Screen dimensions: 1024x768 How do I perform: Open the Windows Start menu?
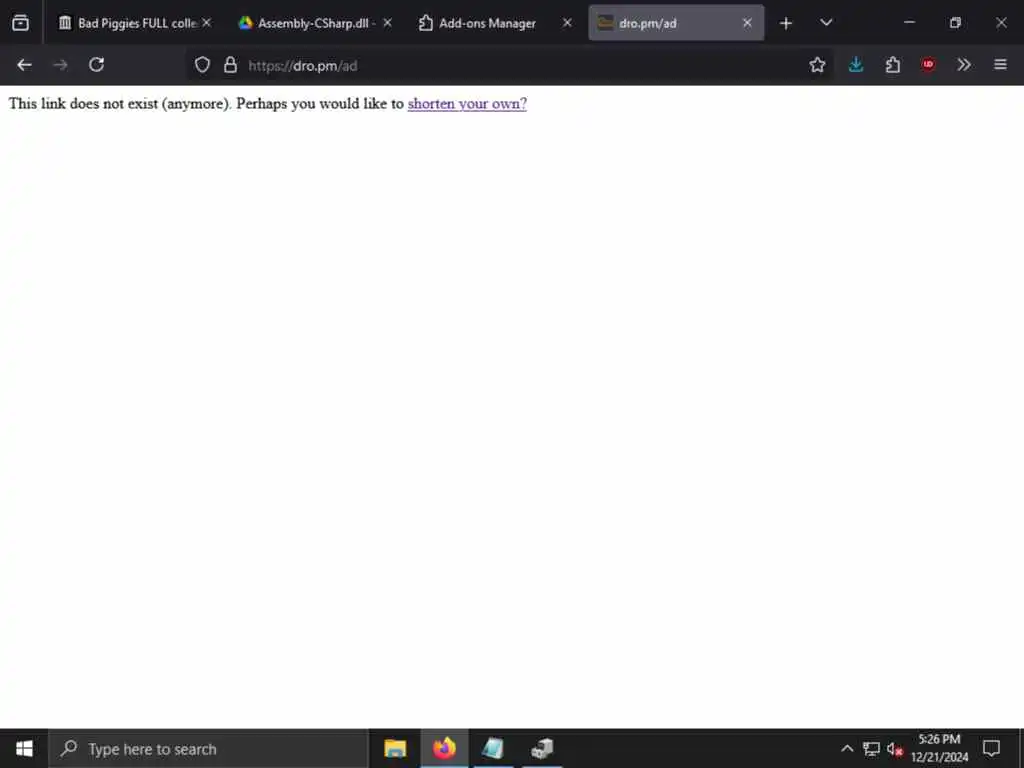pyautogui.click(x=24, y=748)
